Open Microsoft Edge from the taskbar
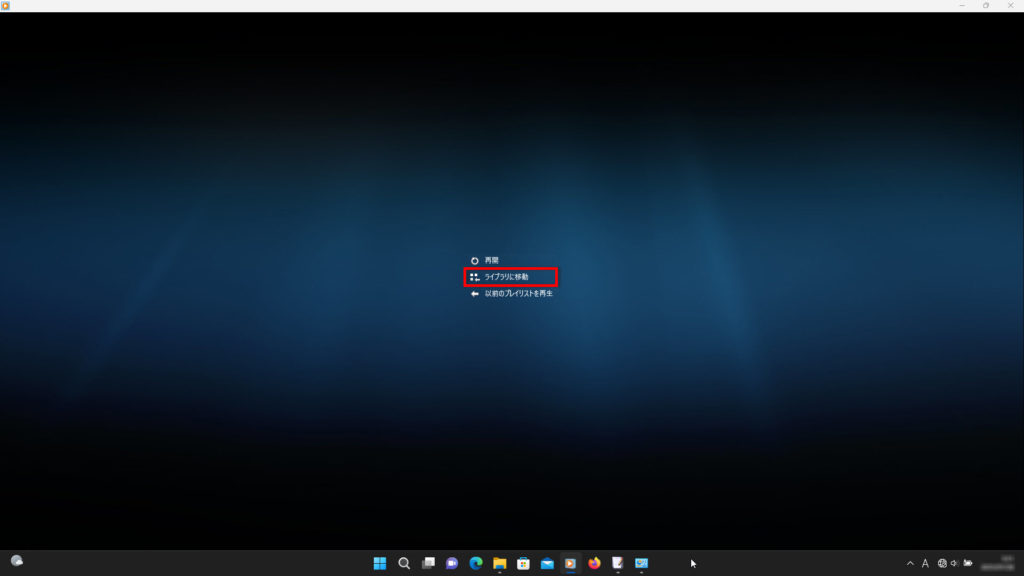The width and height of the screenshot is (1024, 576). [x=476, y=563]
